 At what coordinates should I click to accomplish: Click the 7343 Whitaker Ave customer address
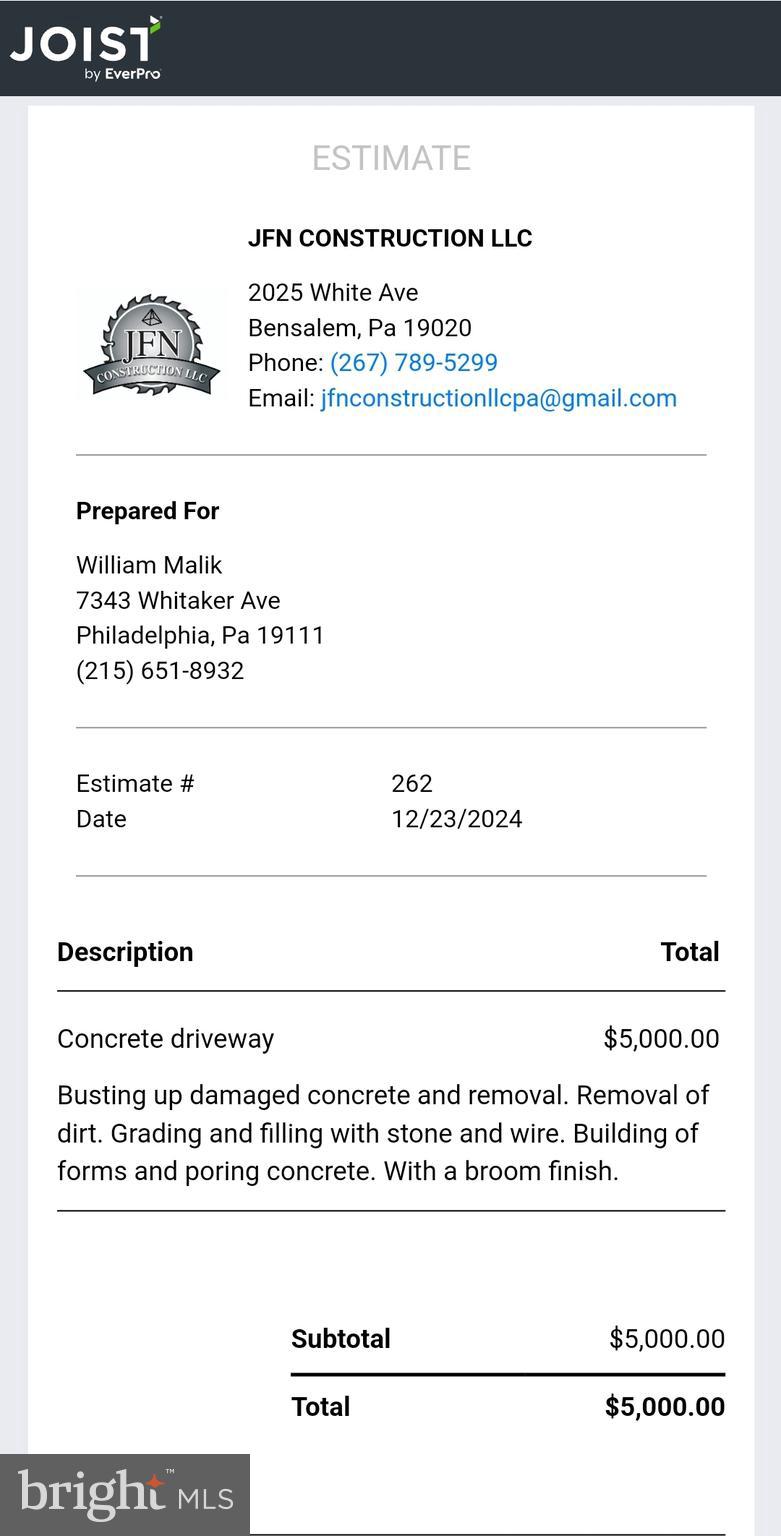click(x=178, y=600)
